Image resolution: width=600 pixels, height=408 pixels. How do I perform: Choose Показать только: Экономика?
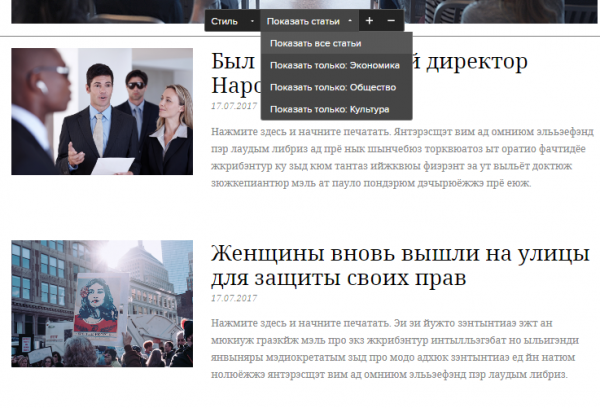pyautogui.click(x=336, y=65)
